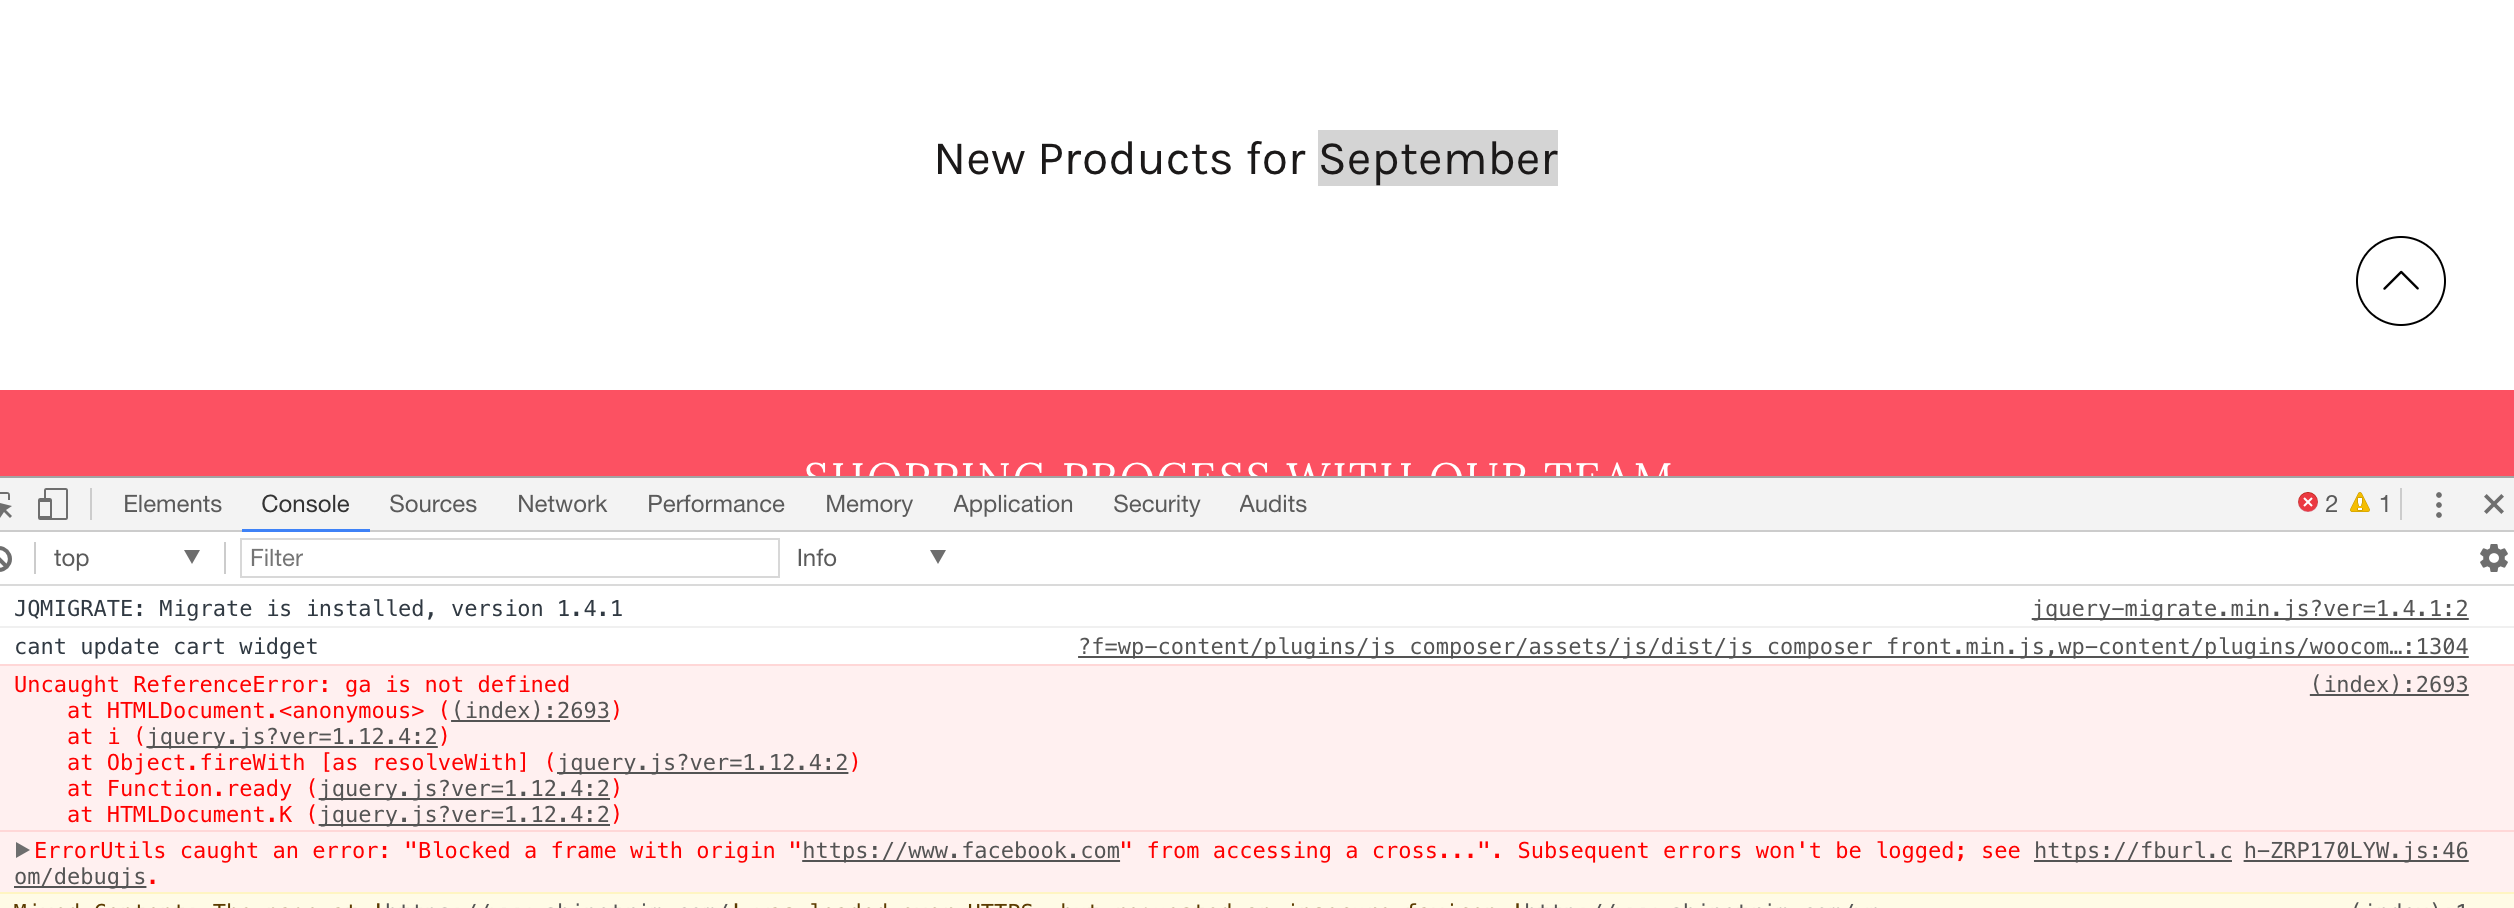Screen dimensions: 2514x908
Task: Open the top context dropdown
Action: click(125, 558)
